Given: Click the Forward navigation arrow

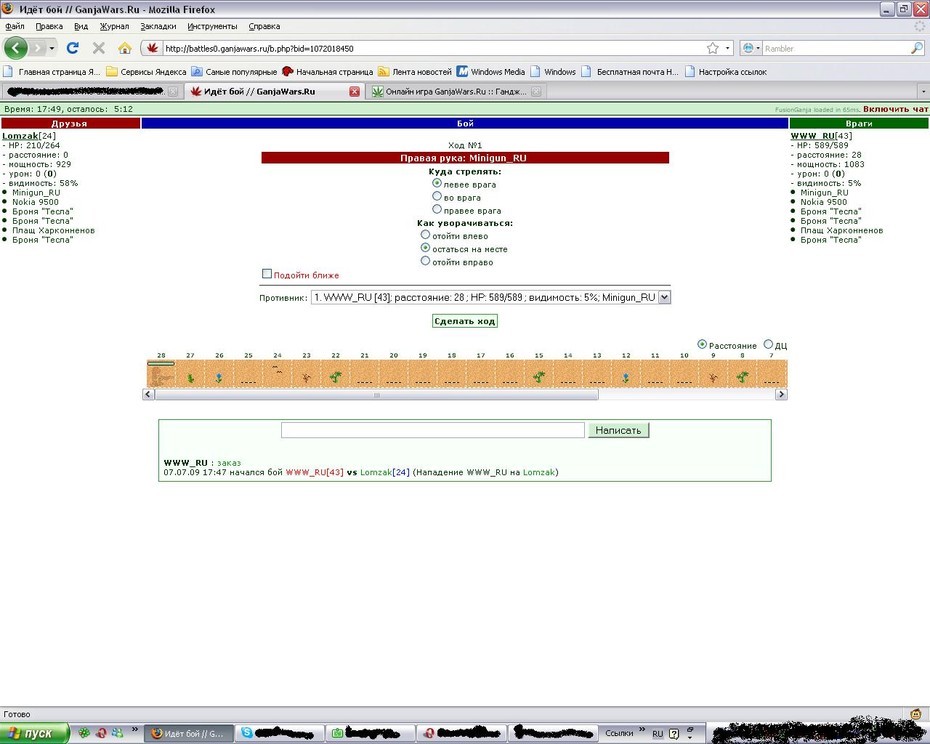Looking at the screenshot, I should point(37,48).
